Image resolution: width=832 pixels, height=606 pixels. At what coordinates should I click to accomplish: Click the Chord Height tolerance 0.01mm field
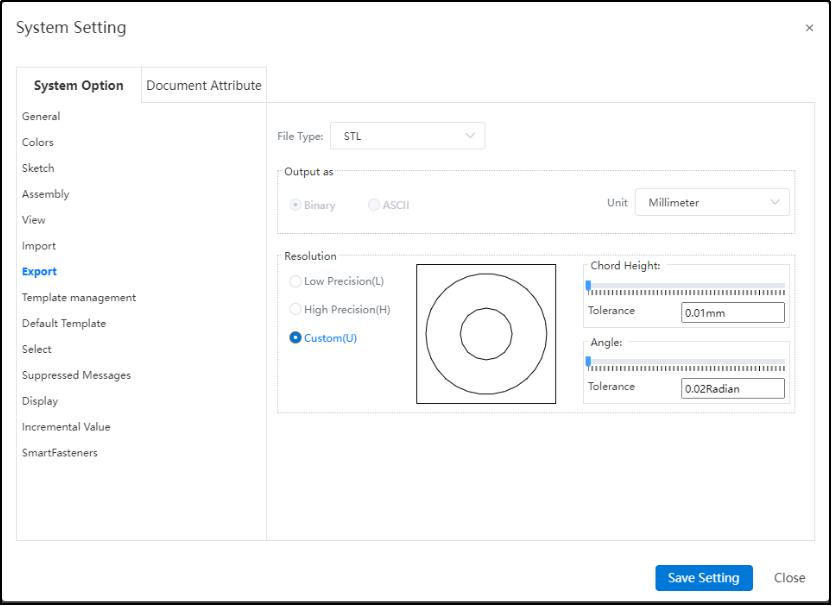click(733, 313)
